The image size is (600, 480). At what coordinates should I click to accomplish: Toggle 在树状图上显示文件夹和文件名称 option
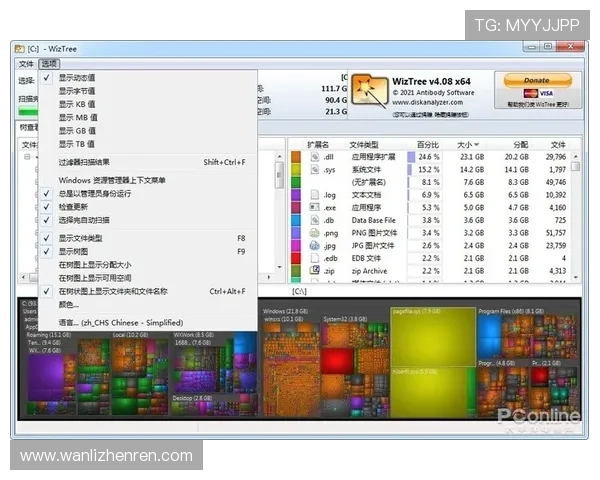[x=148, y=291]
